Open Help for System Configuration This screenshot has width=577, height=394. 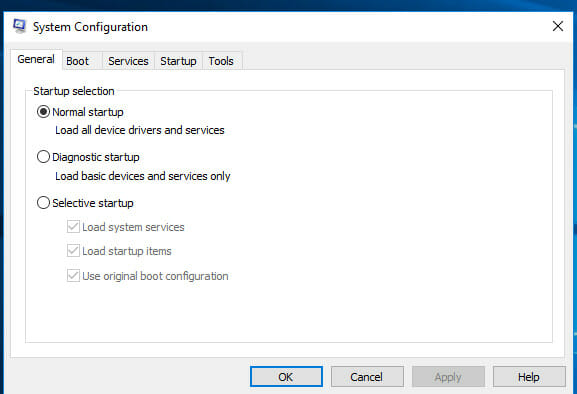pos(529,377)
